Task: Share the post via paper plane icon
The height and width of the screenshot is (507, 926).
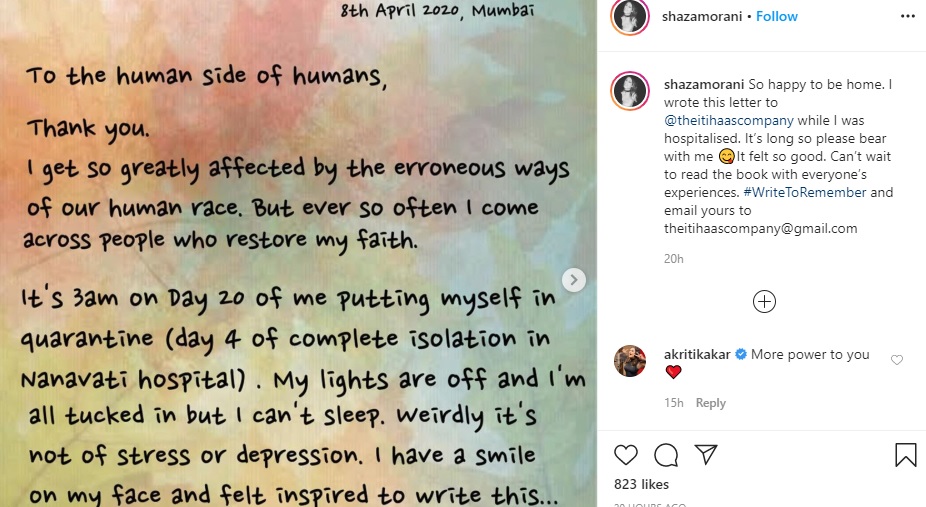Action: (706, 455)
